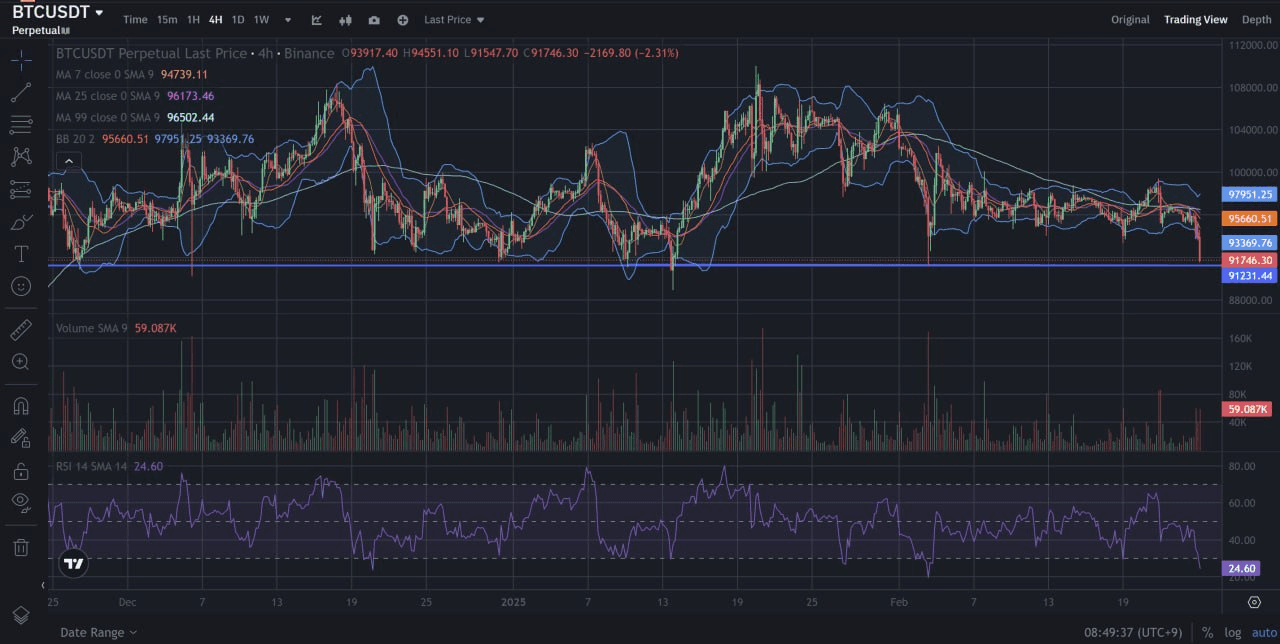Viewport: 1280px width, 644px height.
Task: Take a chart snapshot with camera icon
Action: pos(374,20)
